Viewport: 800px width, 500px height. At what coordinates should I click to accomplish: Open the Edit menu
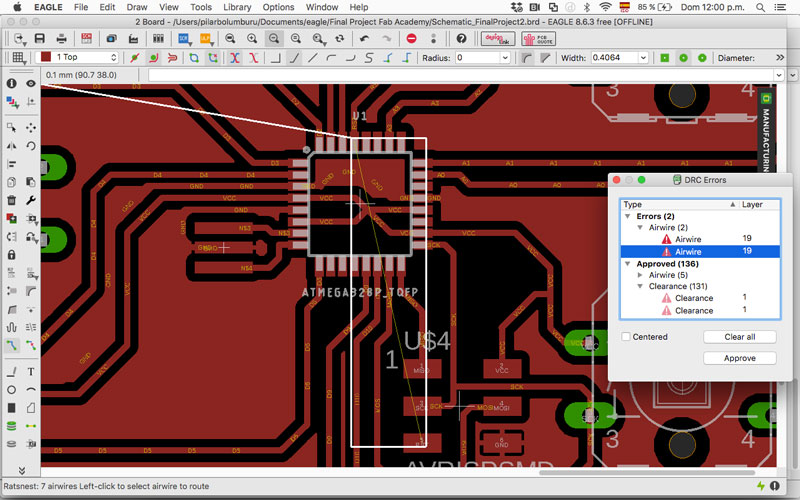[107, 7]
